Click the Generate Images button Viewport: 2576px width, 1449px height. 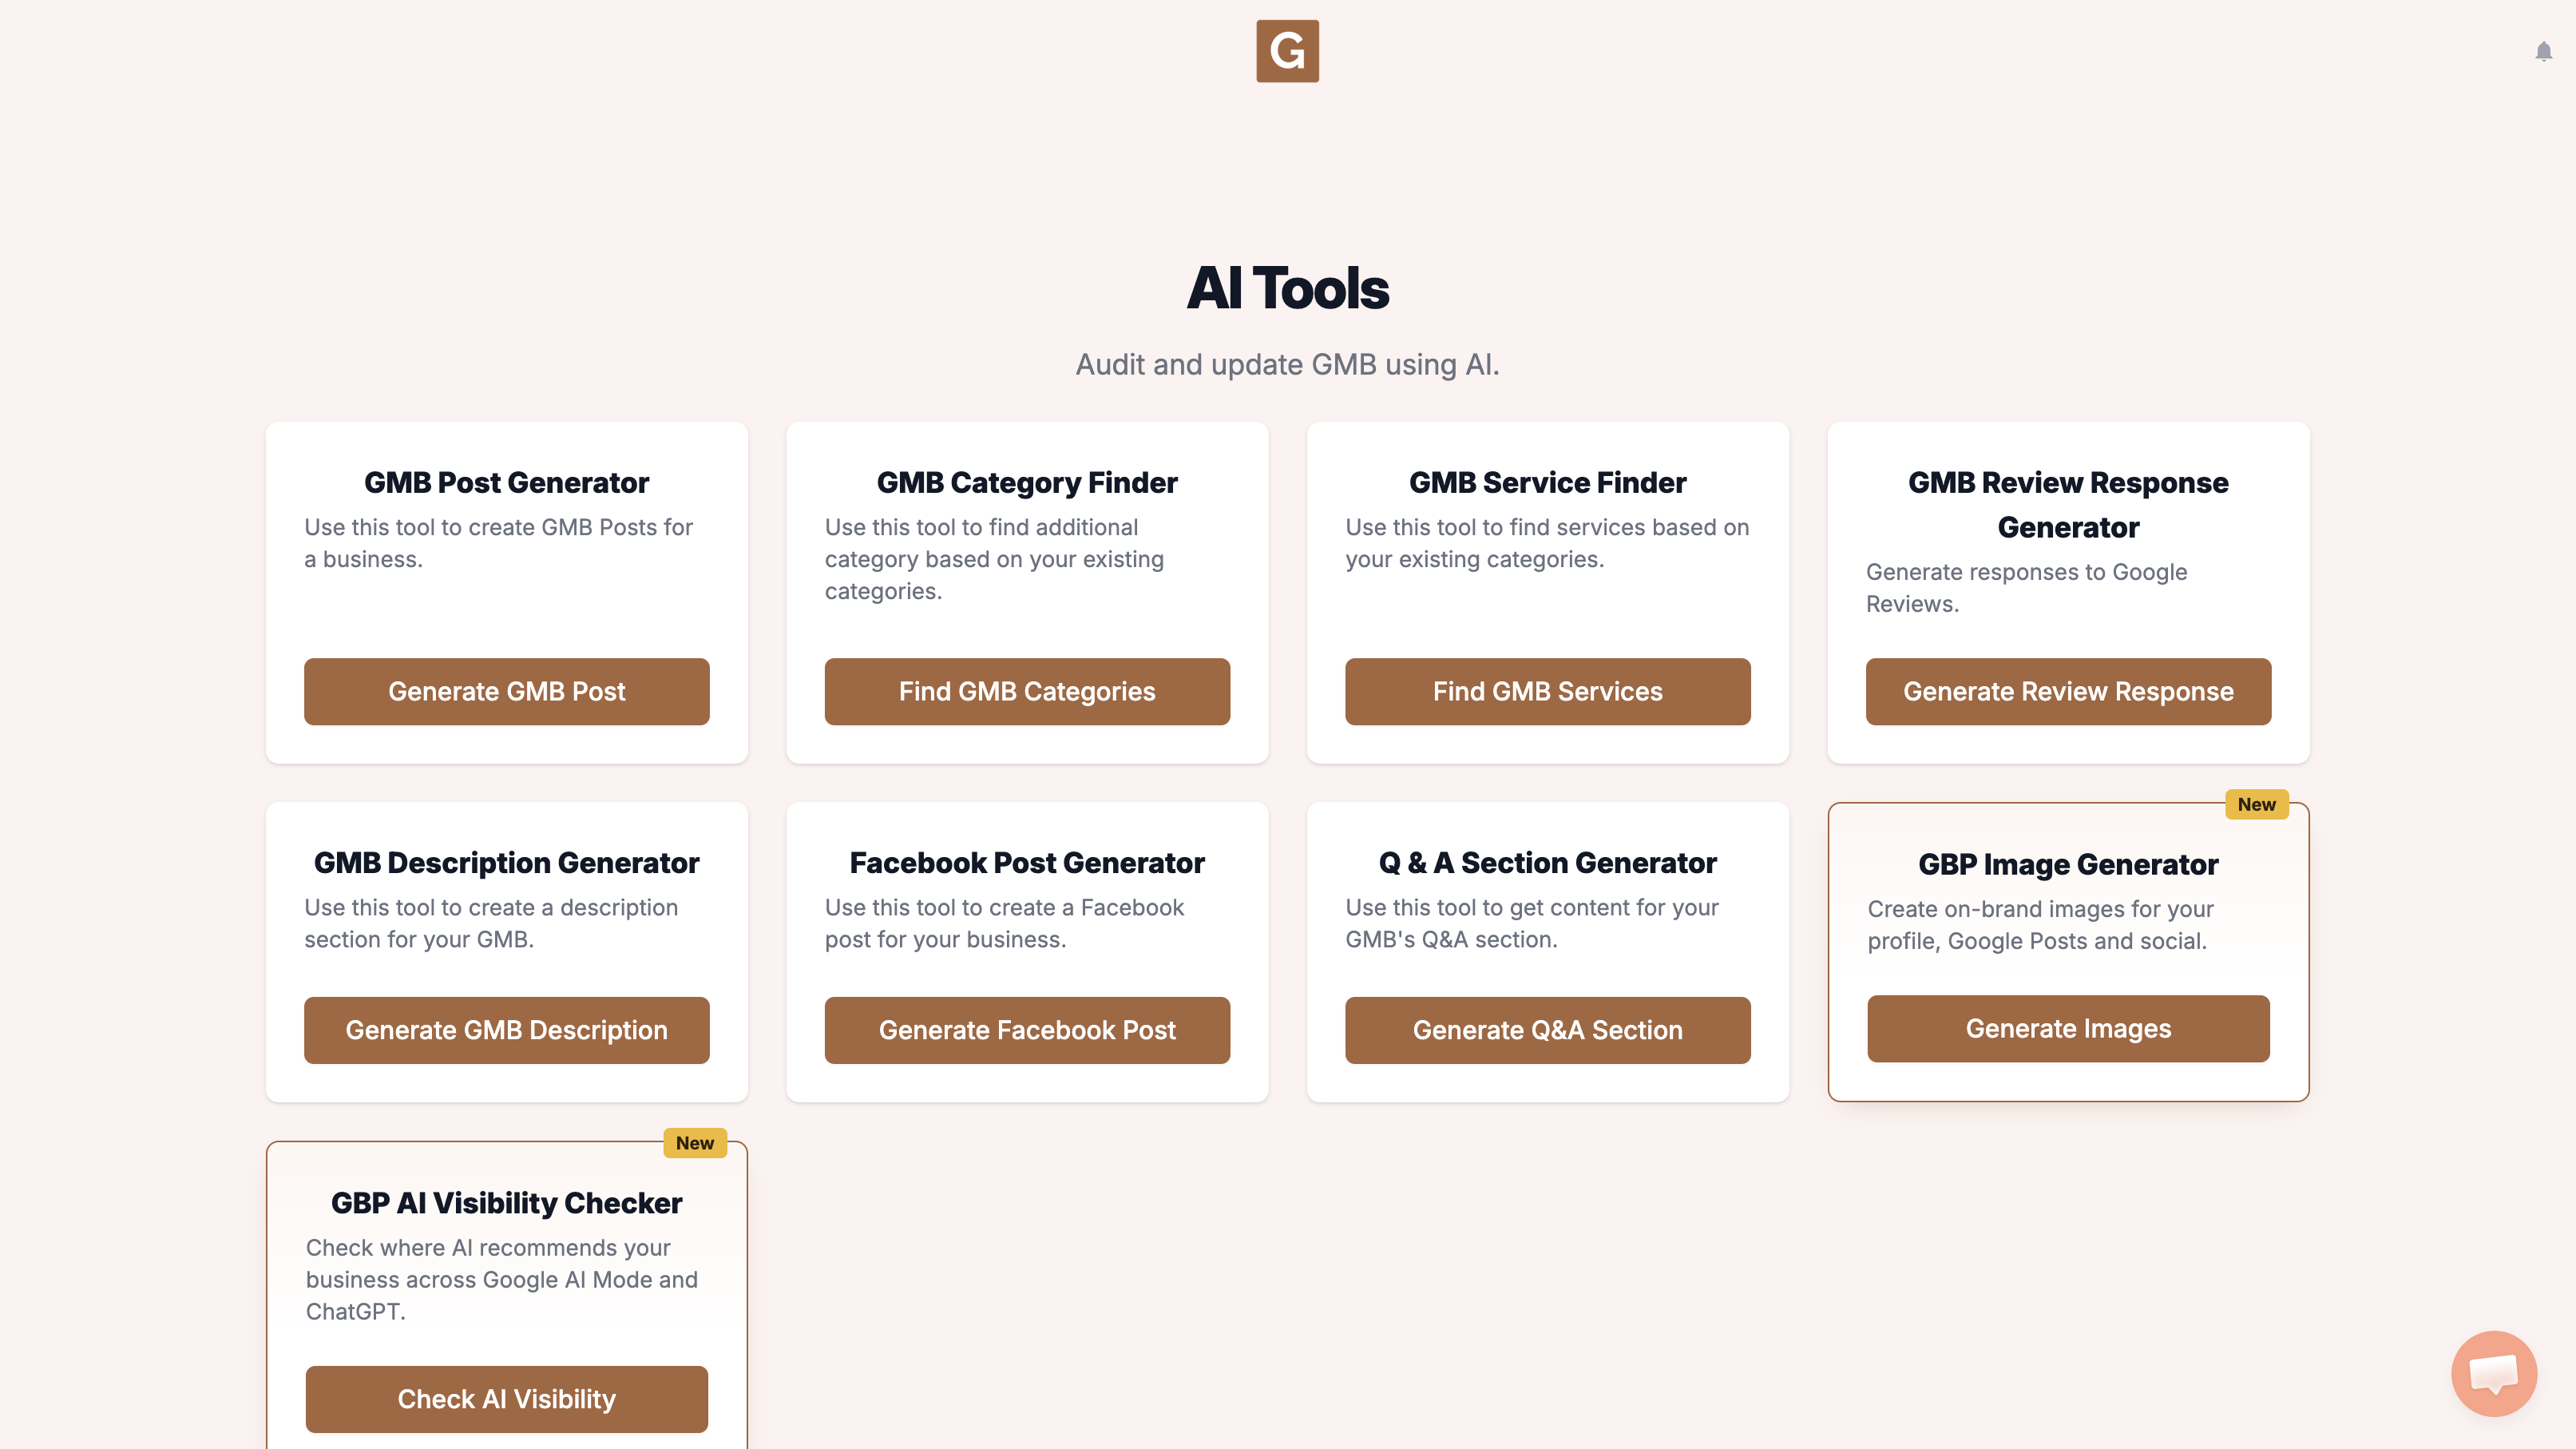point(2068,1028)
